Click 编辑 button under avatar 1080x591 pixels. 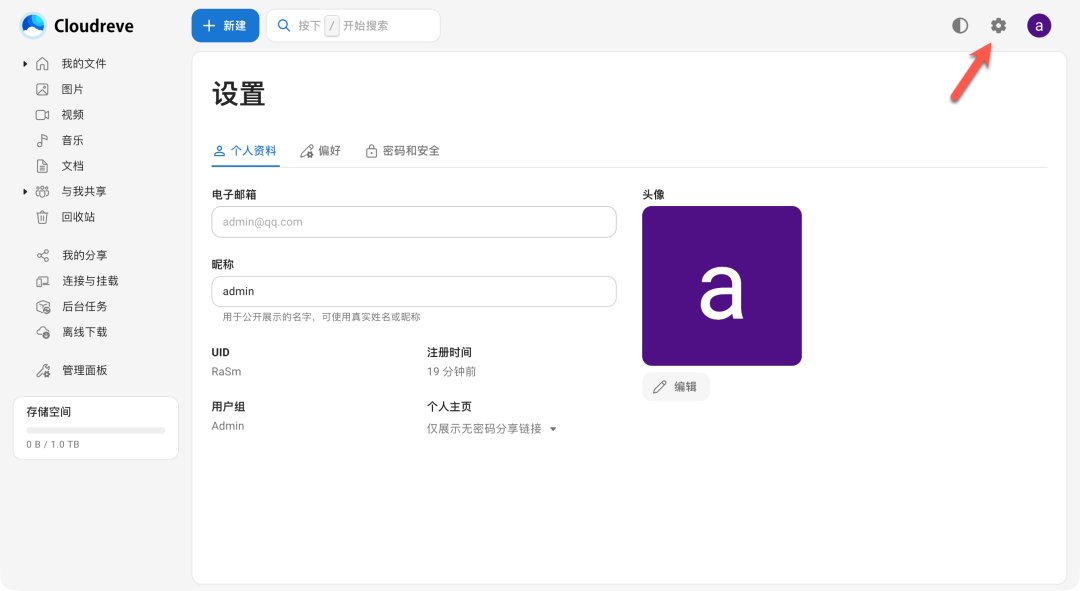coord(675,387)
